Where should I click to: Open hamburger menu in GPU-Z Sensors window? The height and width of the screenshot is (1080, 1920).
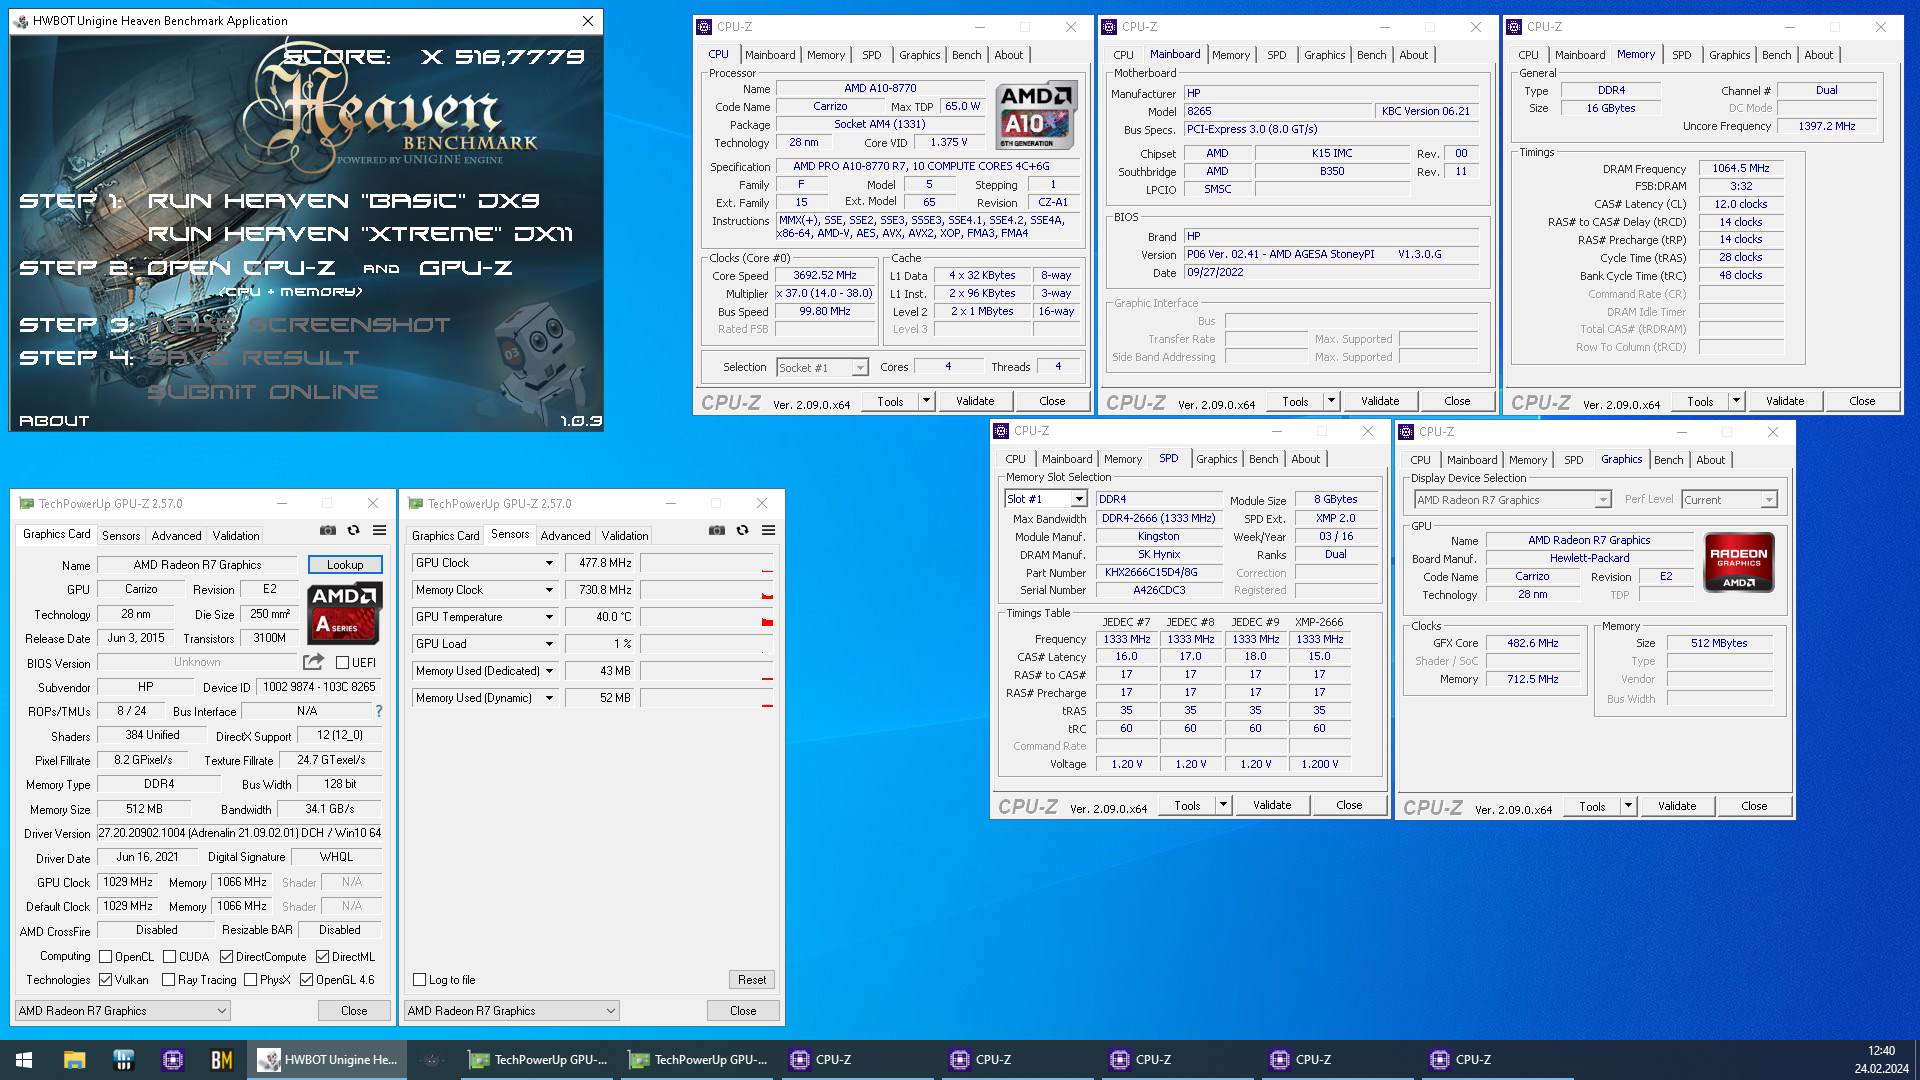click(x=769, y=531)
